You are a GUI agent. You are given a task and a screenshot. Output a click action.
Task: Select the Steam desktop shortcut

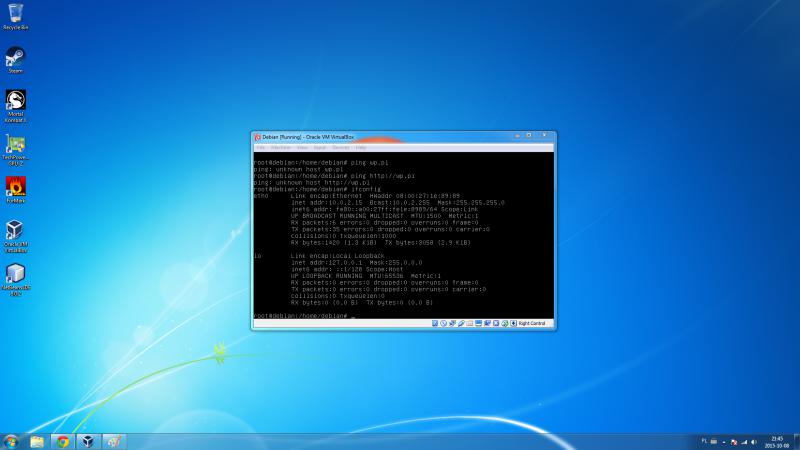click(15, 58)
